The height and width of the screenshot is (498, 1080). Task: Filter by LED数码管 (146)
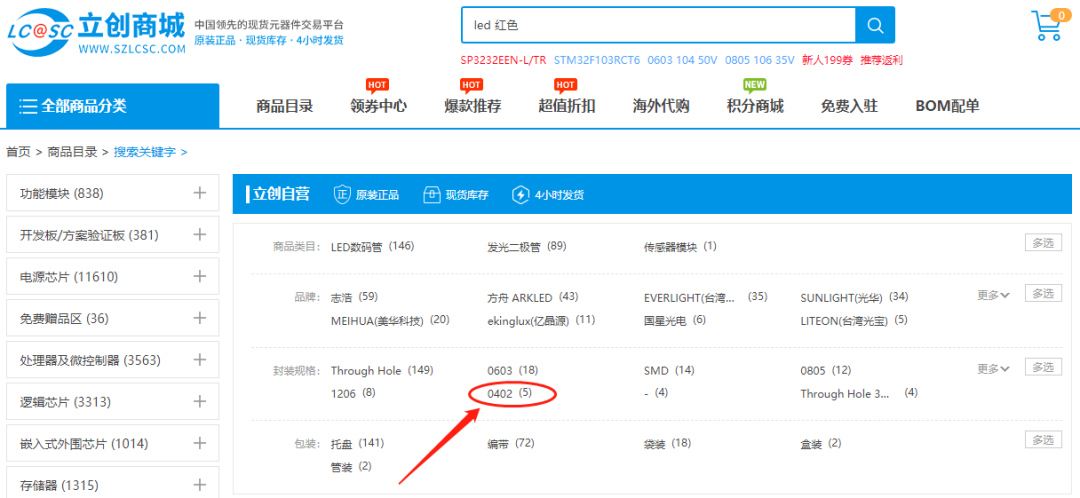click(373, 246)
